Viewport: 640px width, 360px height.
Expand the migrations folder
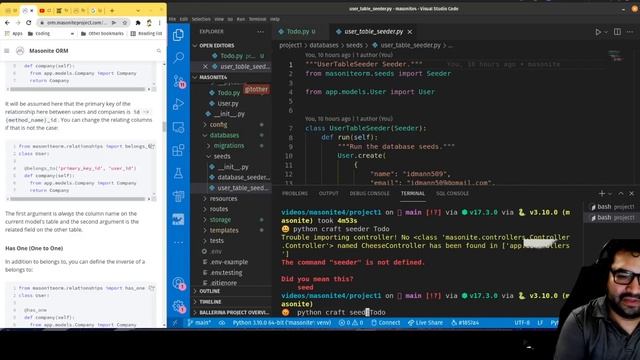(229, 146)
